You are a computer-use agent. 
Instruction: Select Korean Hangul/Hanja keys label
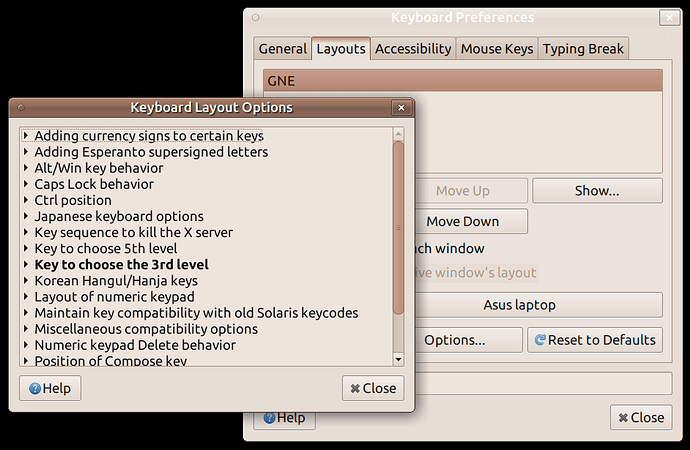116,281
